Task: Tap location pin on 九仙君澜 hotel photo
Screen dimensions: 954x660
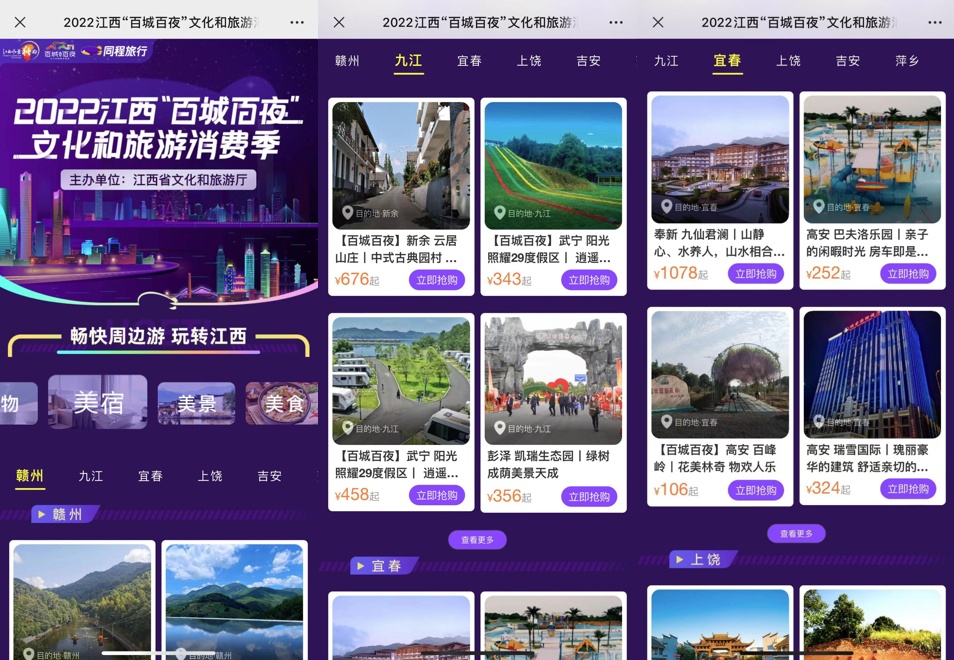Action: coord(666,207)
